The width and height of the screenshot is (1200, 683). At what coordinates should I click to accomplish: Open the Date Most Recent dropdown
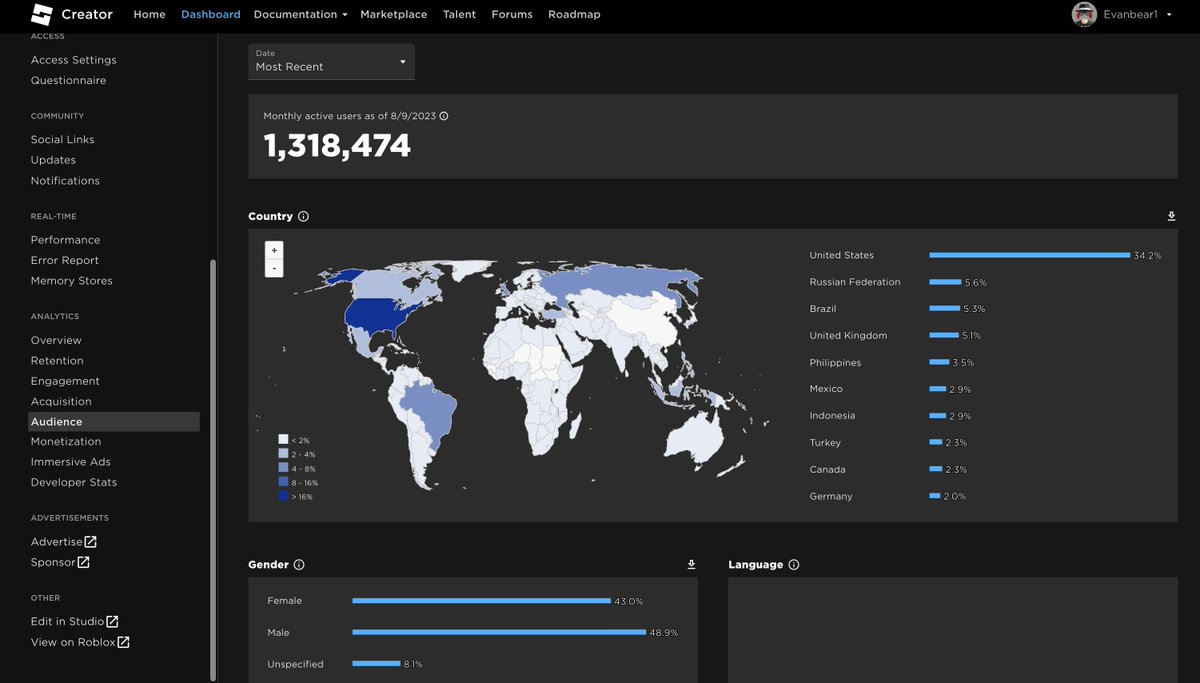331,61
